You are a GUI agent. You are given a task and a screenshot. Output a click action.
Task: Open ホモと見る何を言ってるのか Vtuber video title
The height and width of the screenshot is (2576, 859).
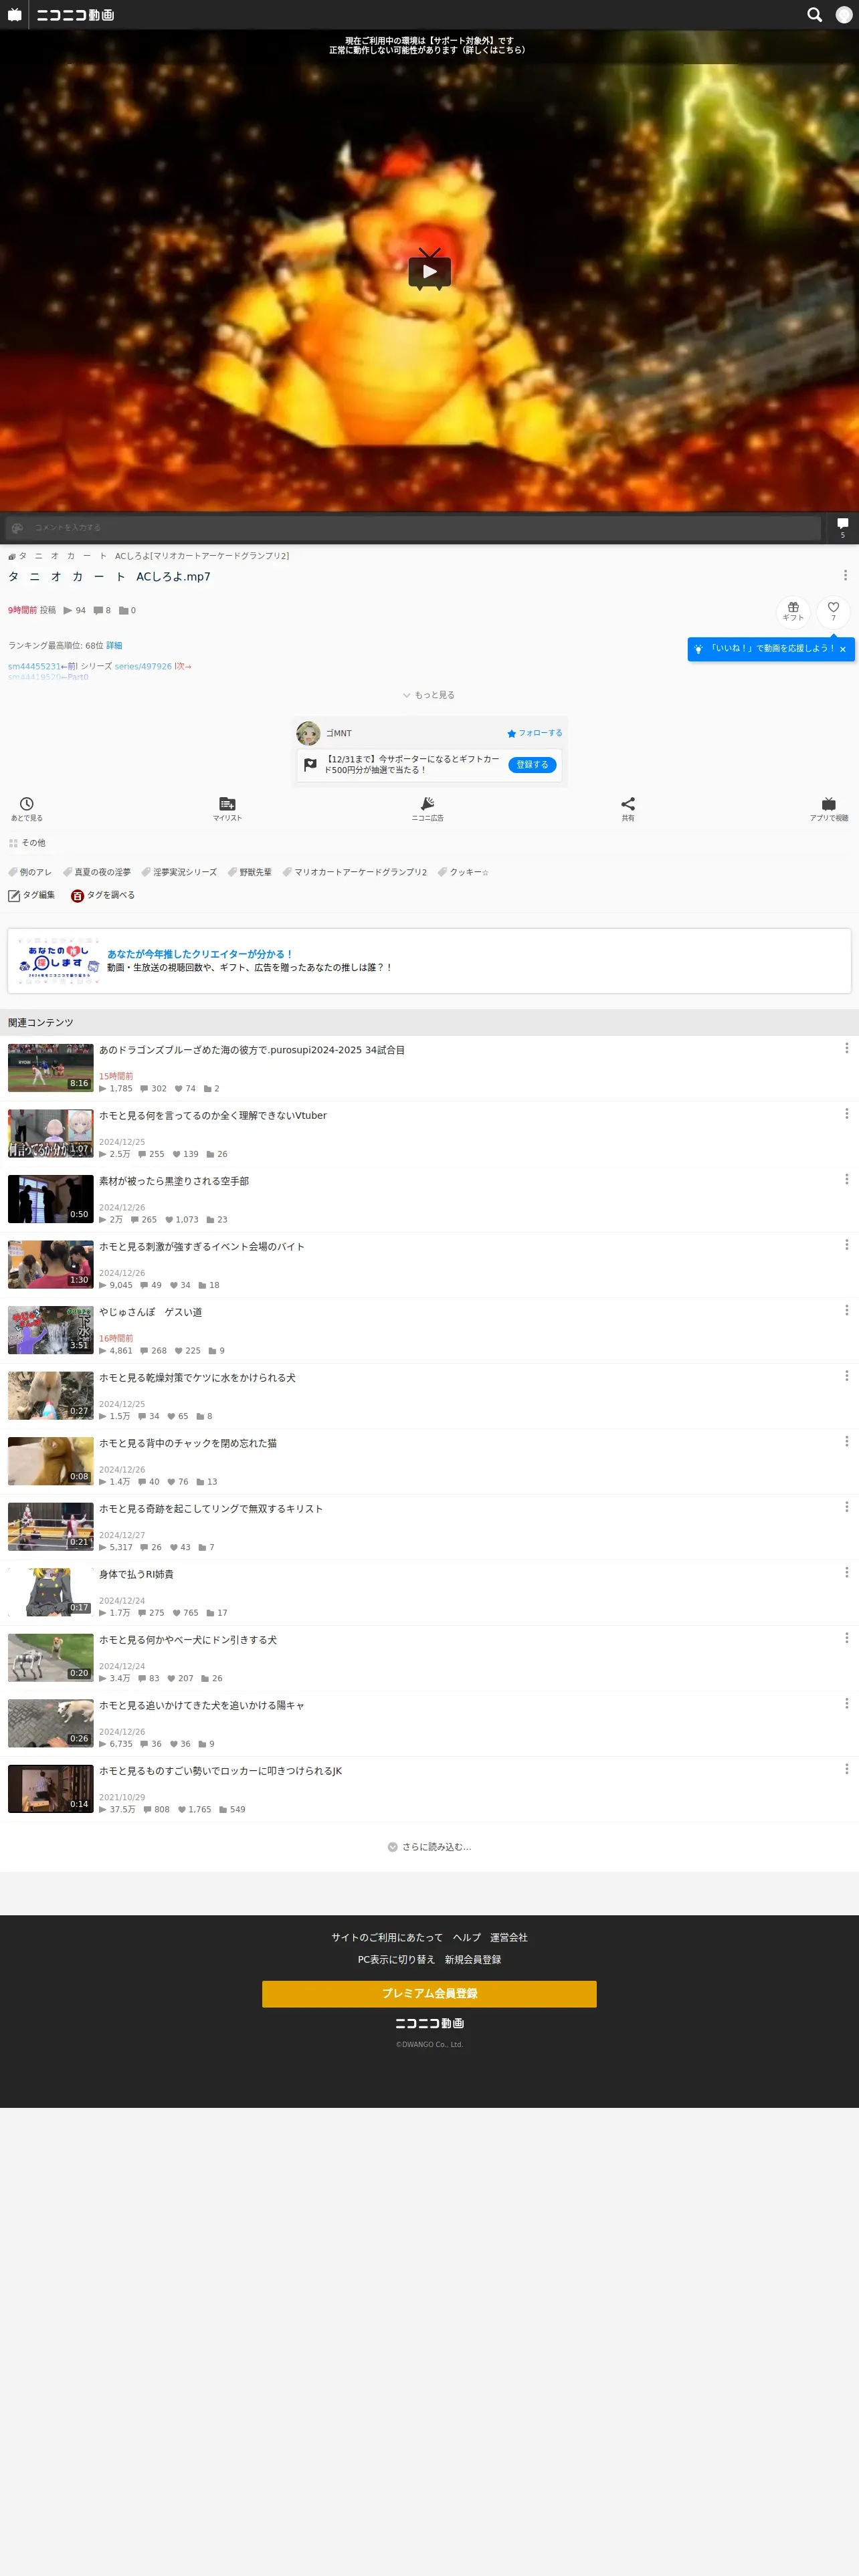point(213,1115)
